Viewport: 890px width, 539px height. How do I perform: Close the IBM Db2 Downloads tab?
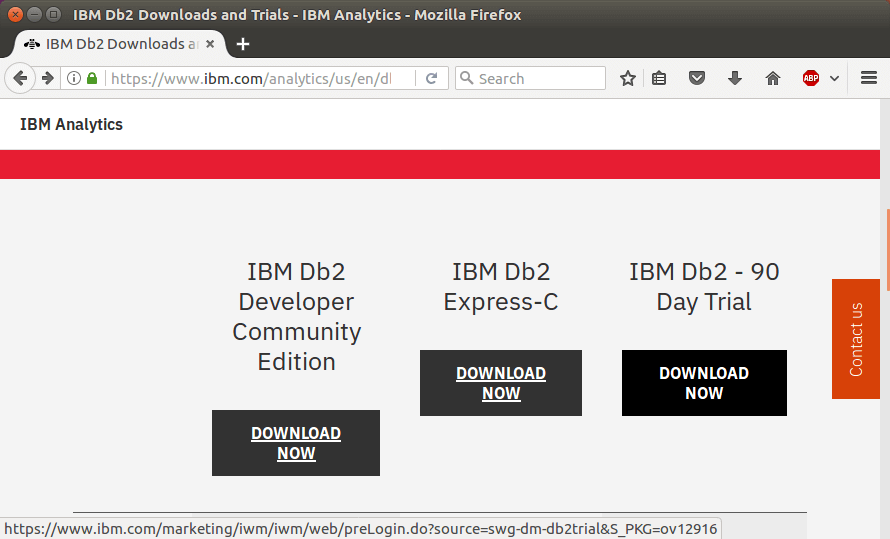coord(210,44)
